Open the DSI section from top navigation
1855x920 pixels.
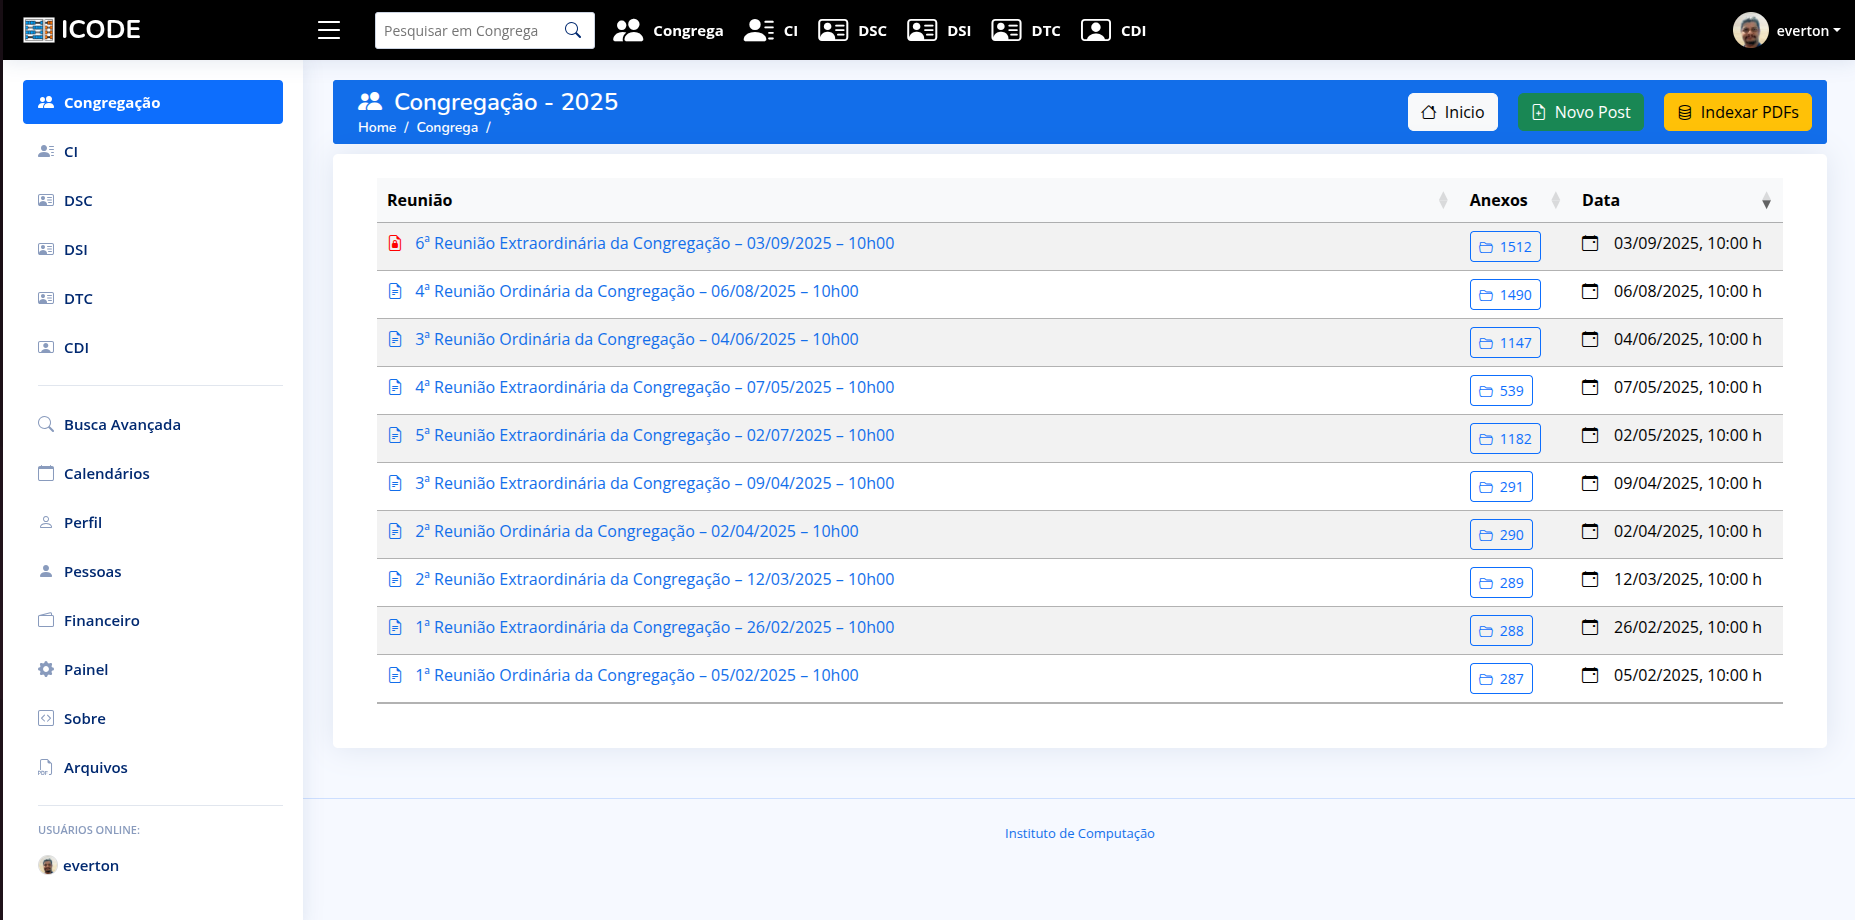coord(939,30)
